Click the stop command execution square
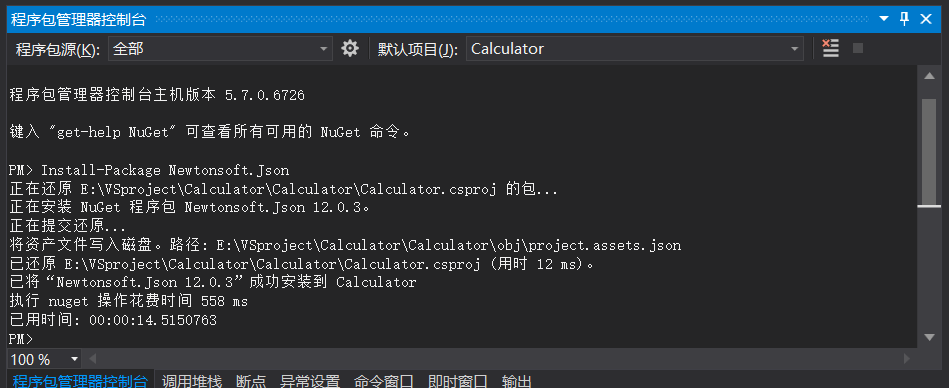949x388 pixels. (858, 48)
